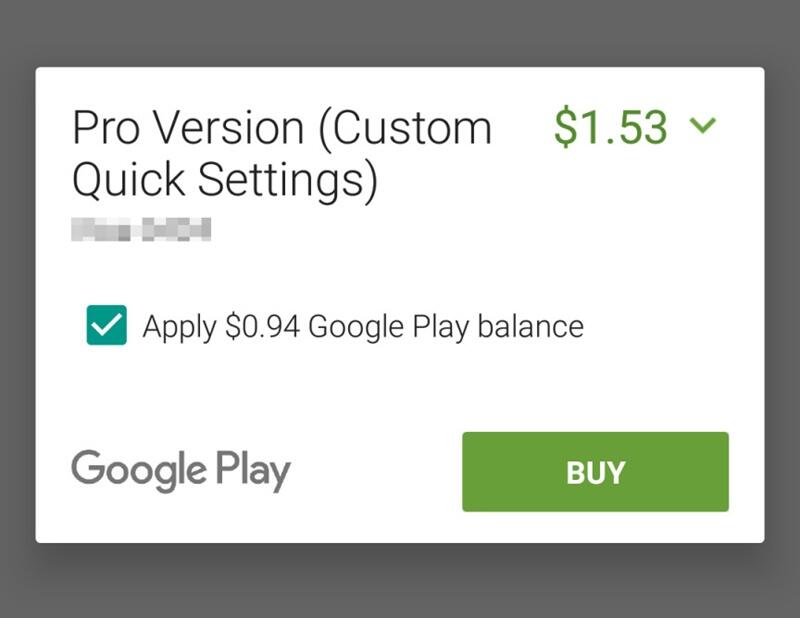The height and width of the screenshot is (618, 800).
Task: Tap the $1.53 price amount
Action: coord(611,127)
